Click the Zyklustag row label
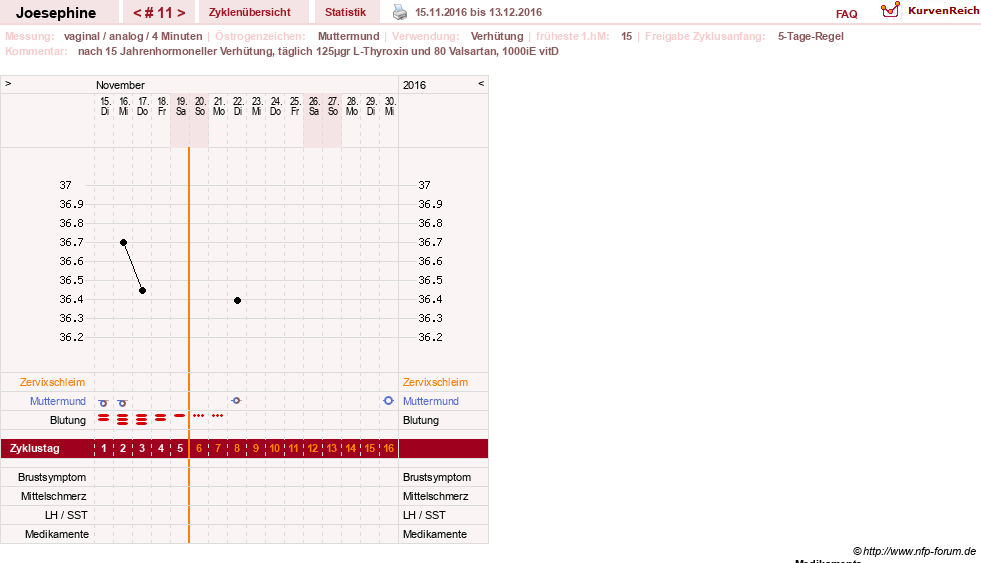 click(34, 449)
